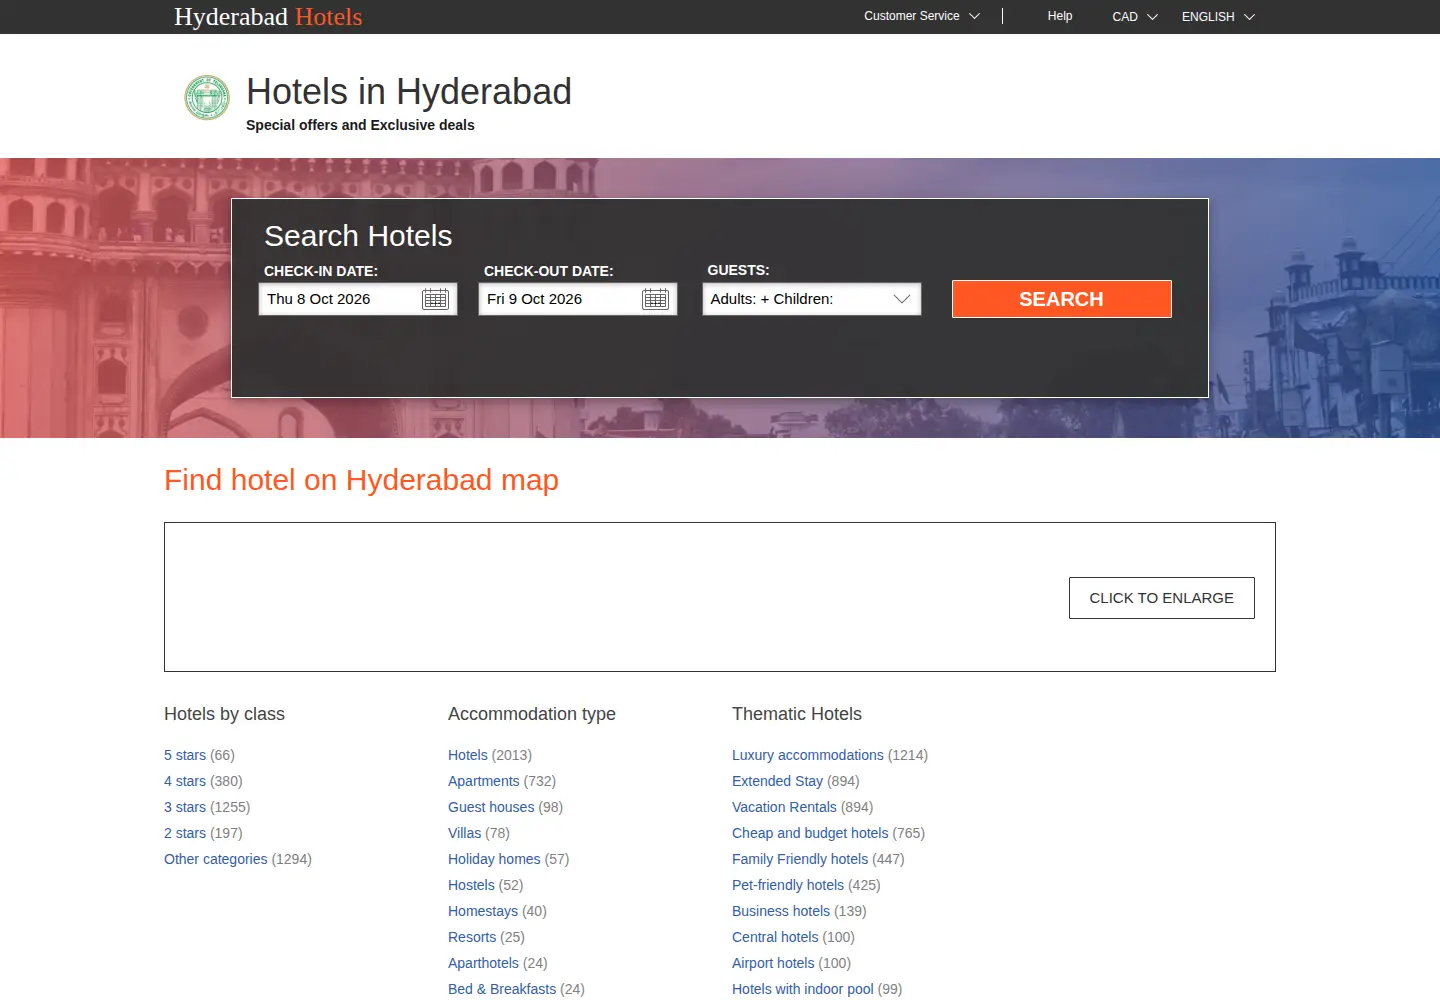Open the ENGLISH language dropdown
Screen dimensions: 1440x1000
(1217, 17)
